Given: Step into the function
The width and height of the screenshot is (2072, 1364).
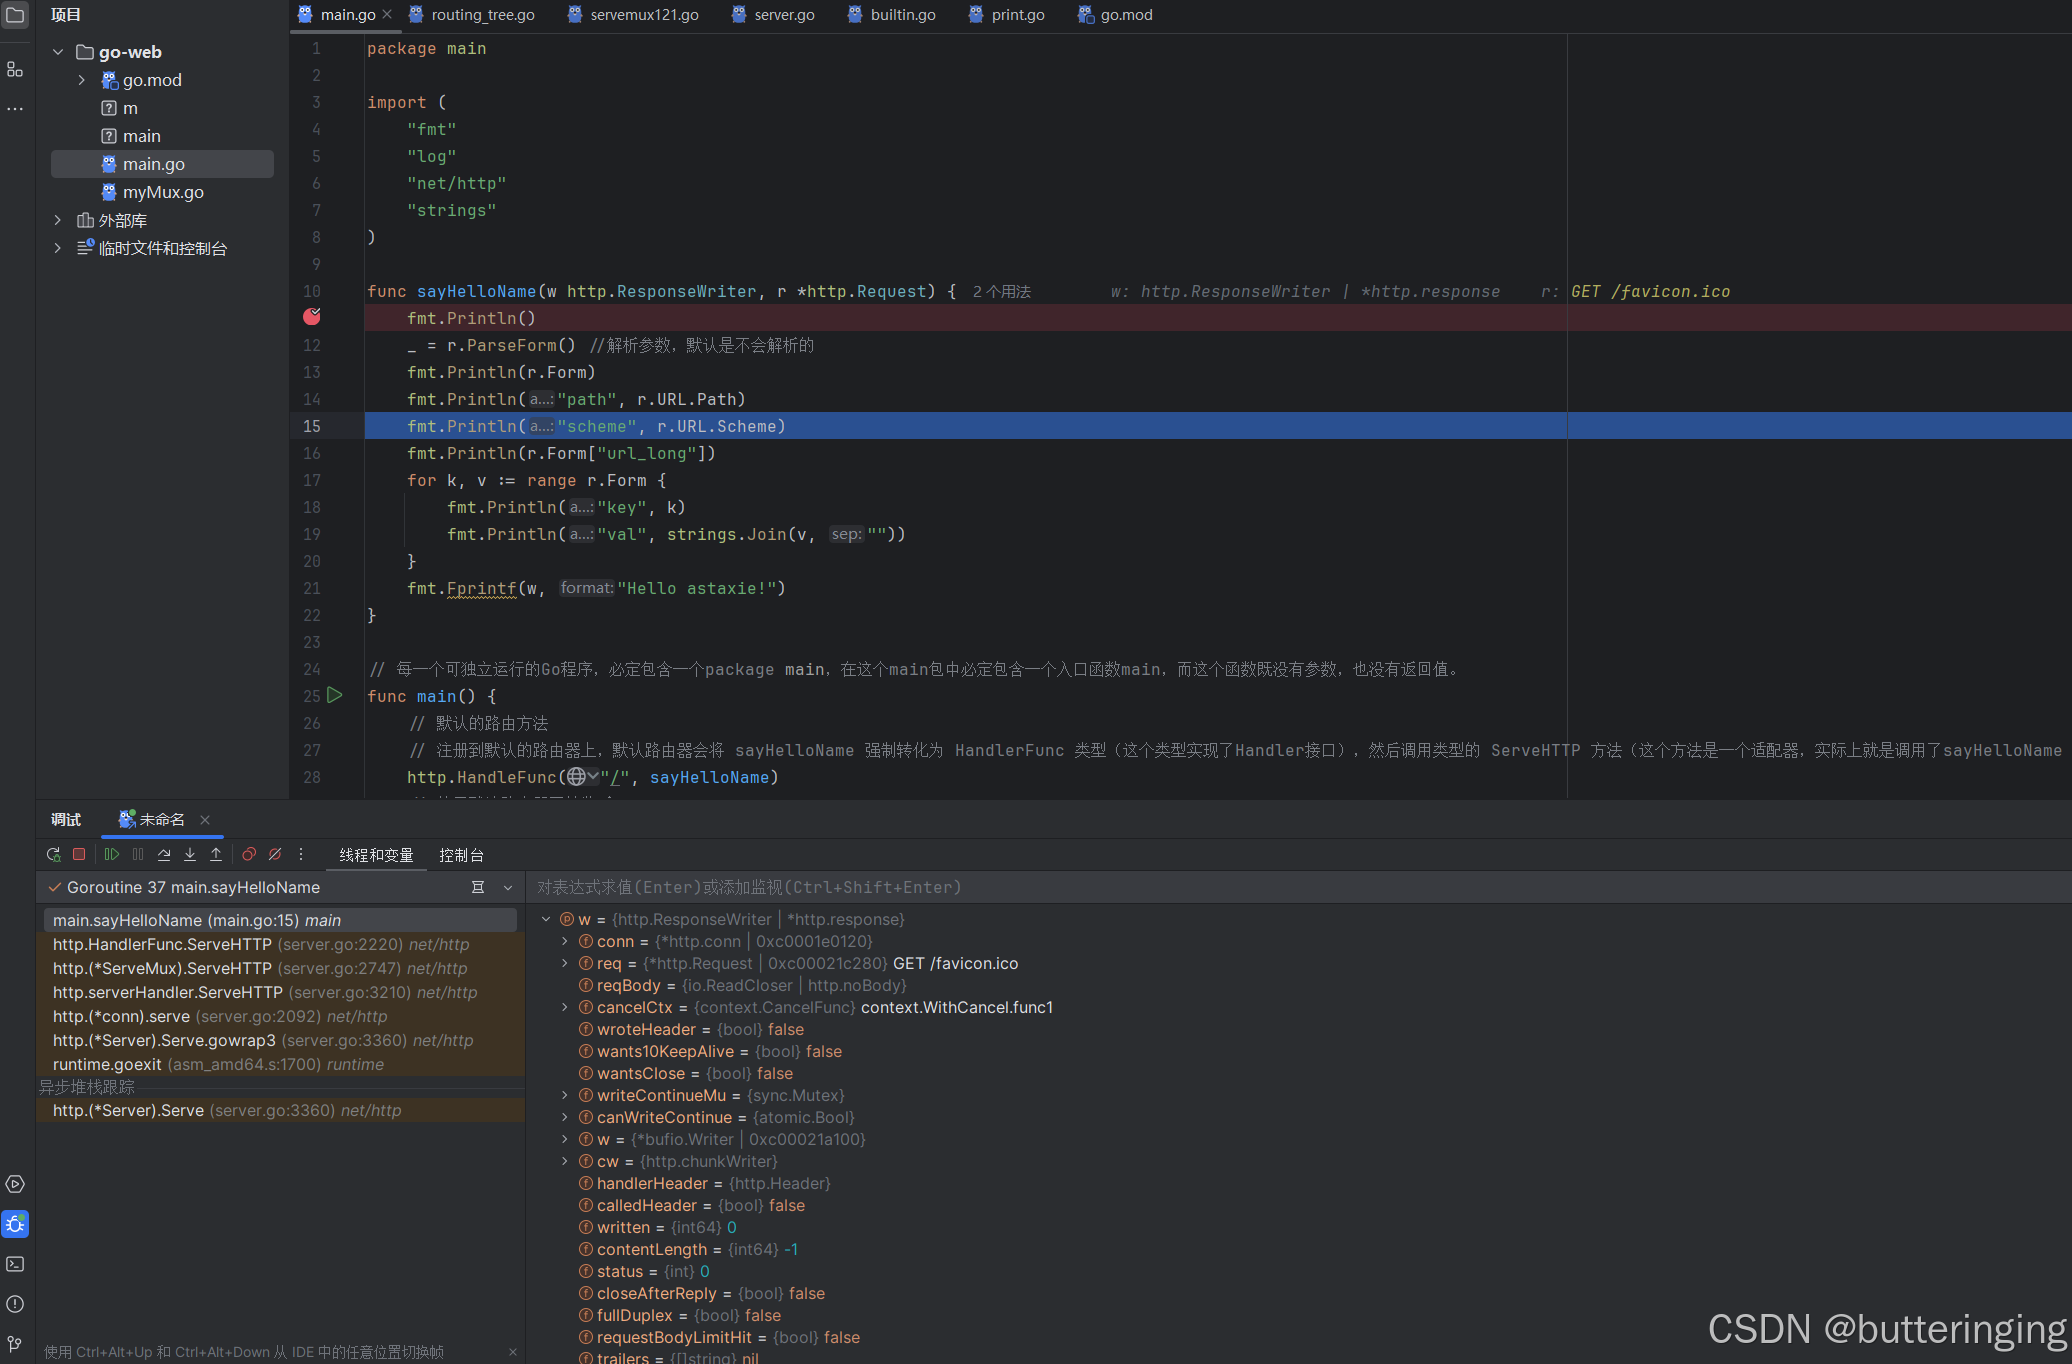Looking at the screenshot, I should pos(190,855).
